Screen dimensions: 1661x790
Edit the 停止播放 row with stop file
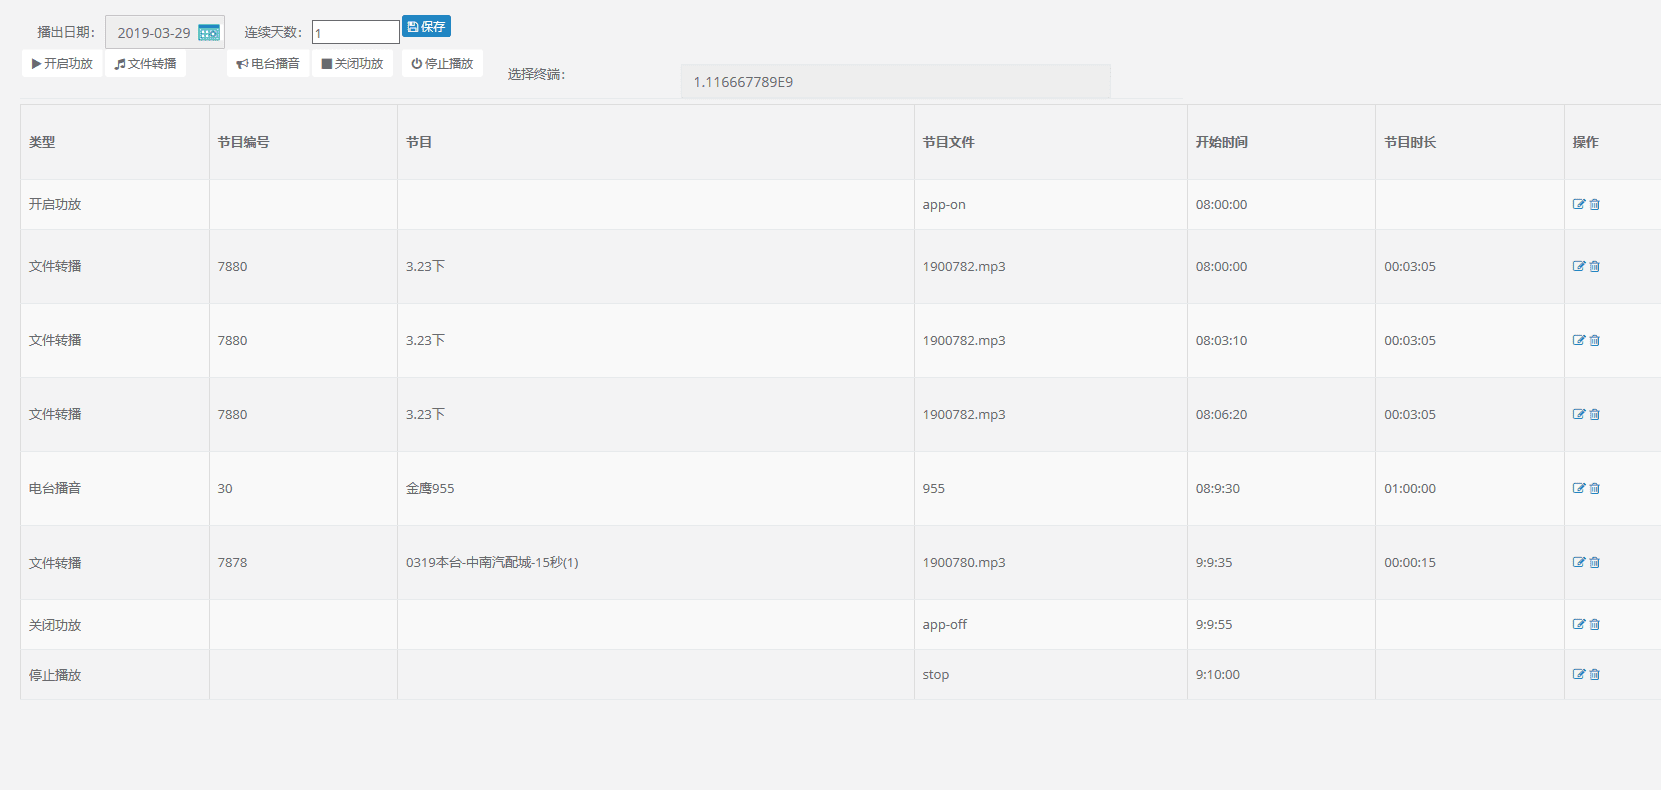(1579, 674)
